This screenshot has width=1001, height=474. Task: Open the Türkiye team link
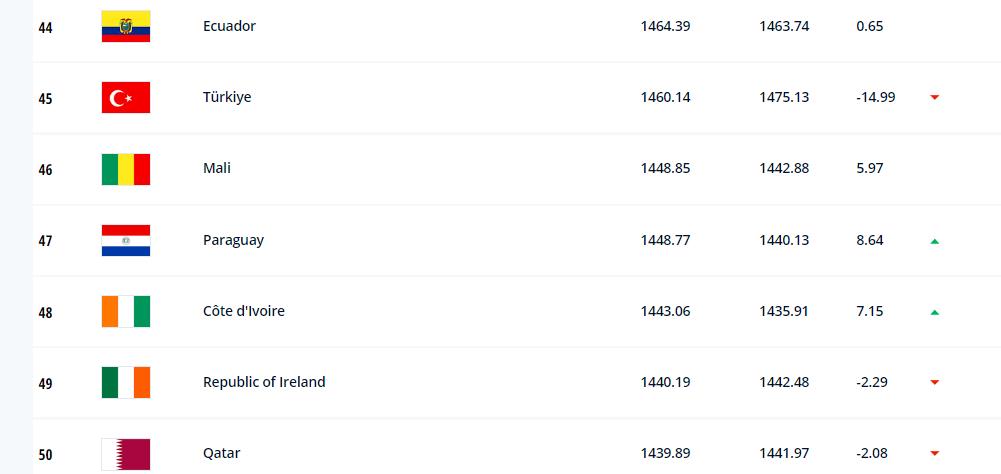click(x=227, y=97)
